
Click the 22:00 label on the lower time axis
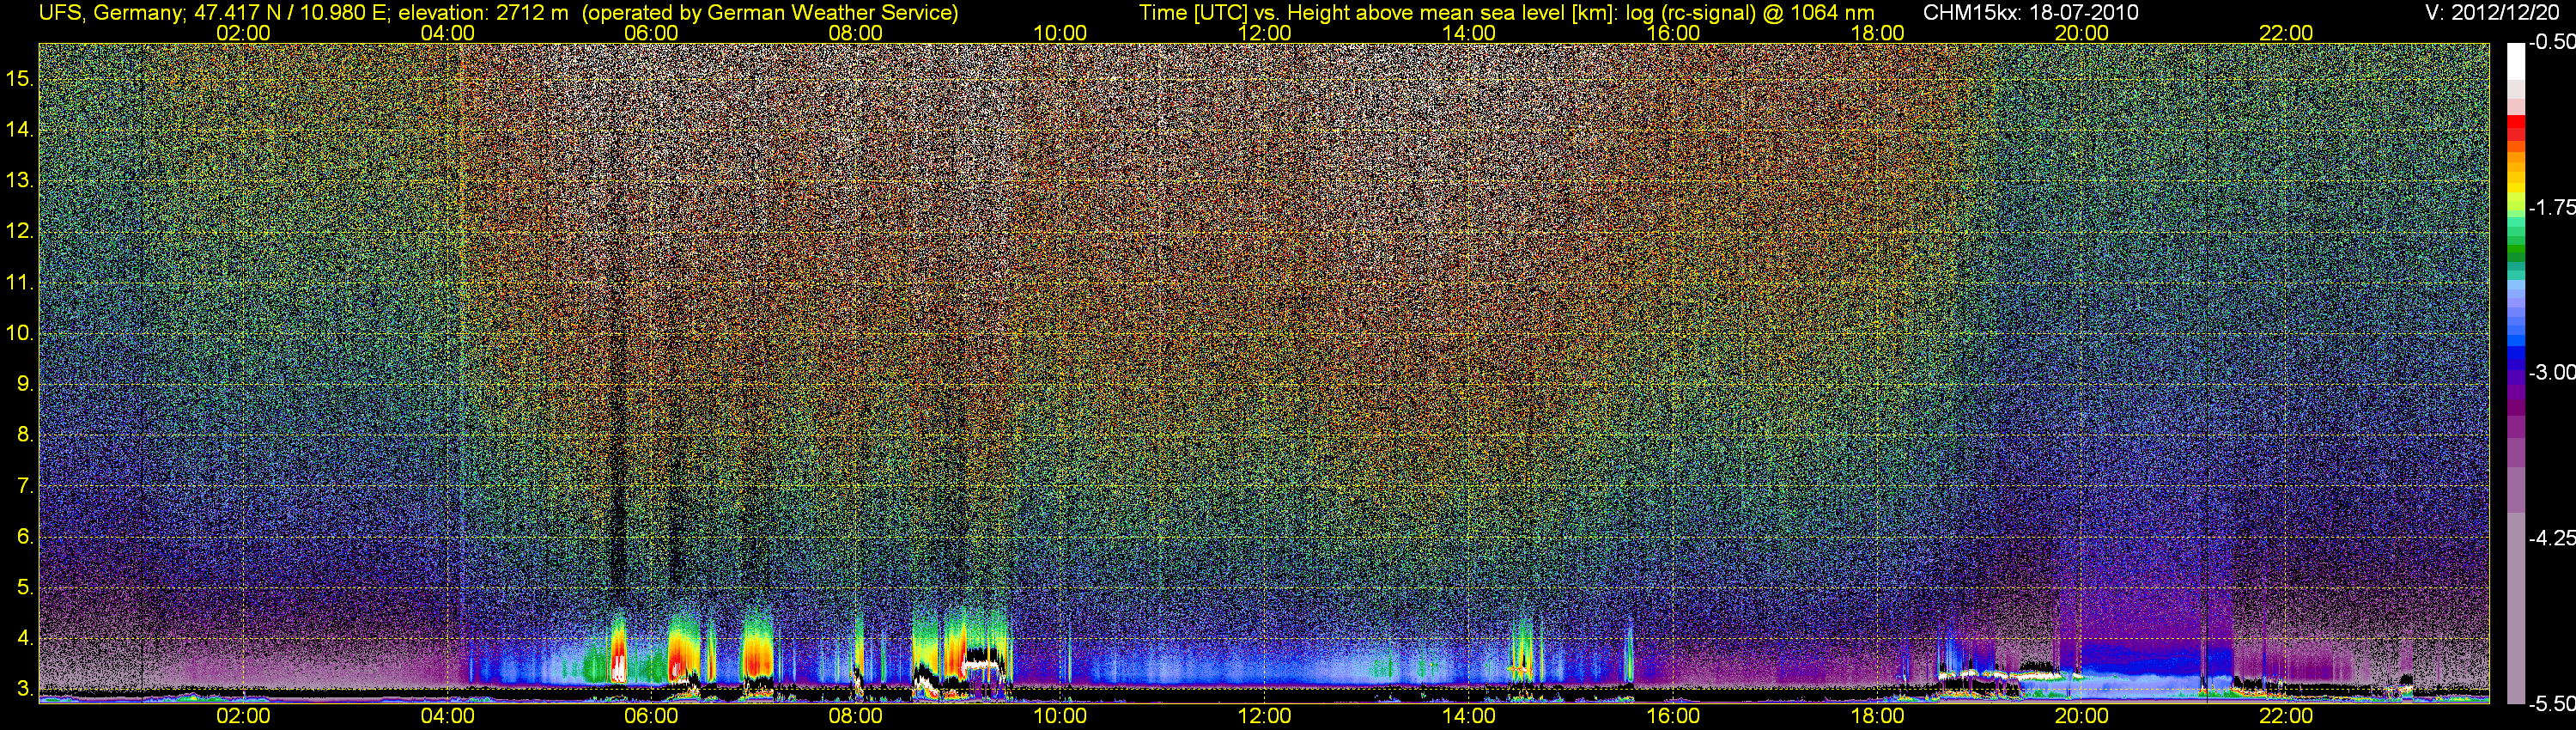2286,716
